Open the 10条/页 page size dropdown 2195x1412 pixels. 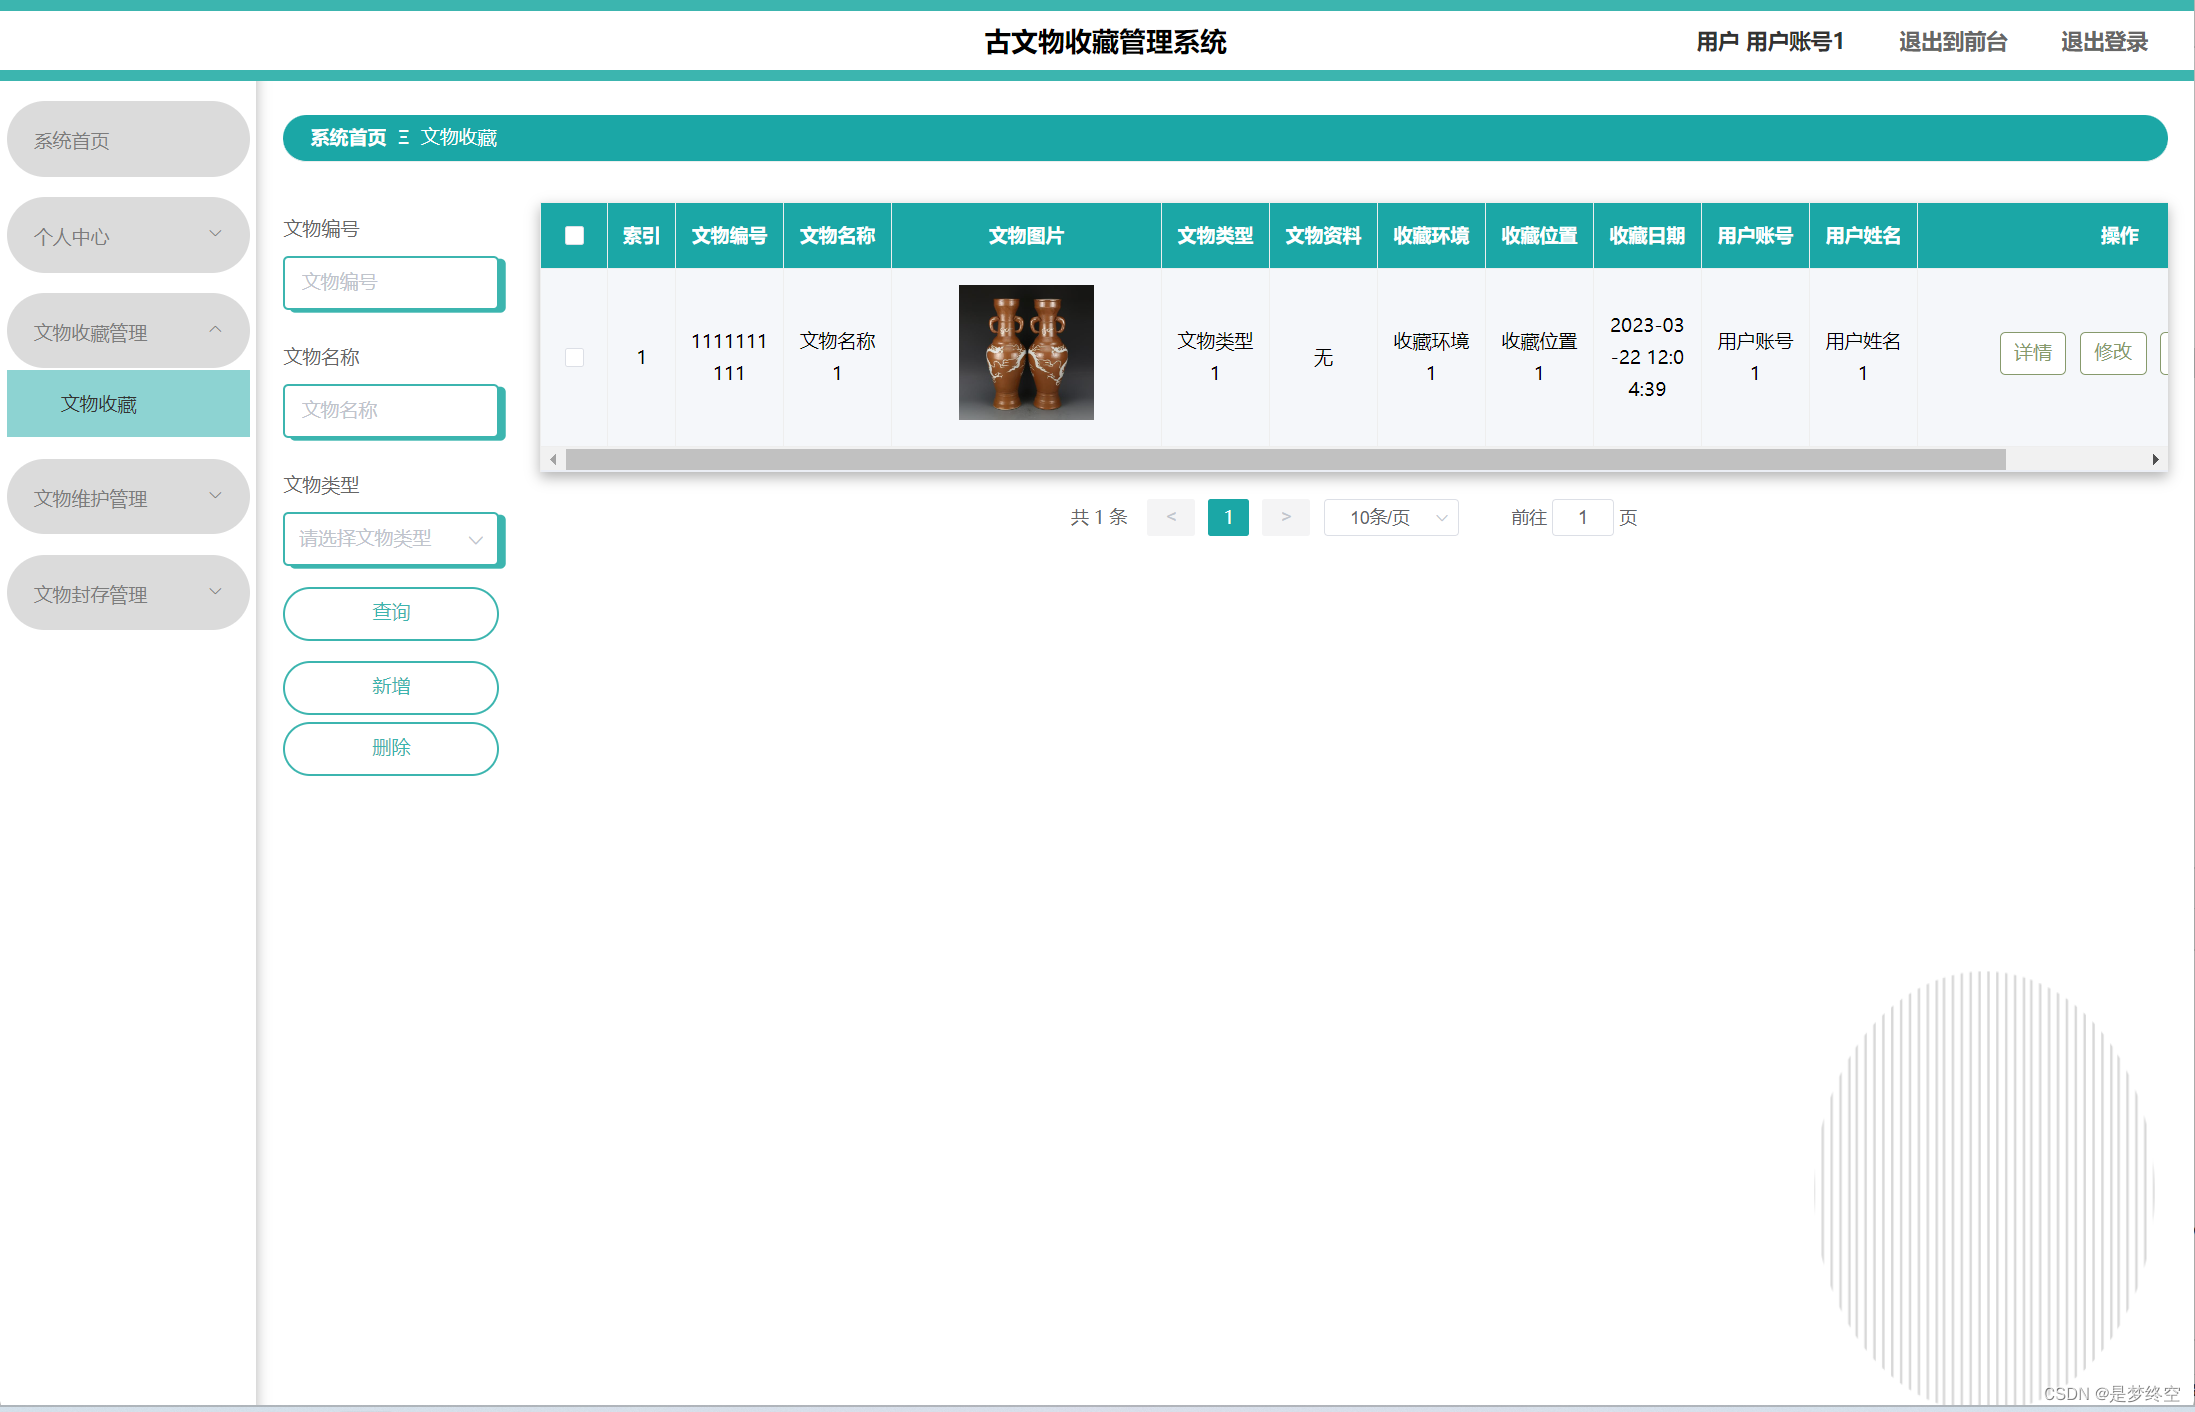pyautogui.click(x=1391, y=517)
